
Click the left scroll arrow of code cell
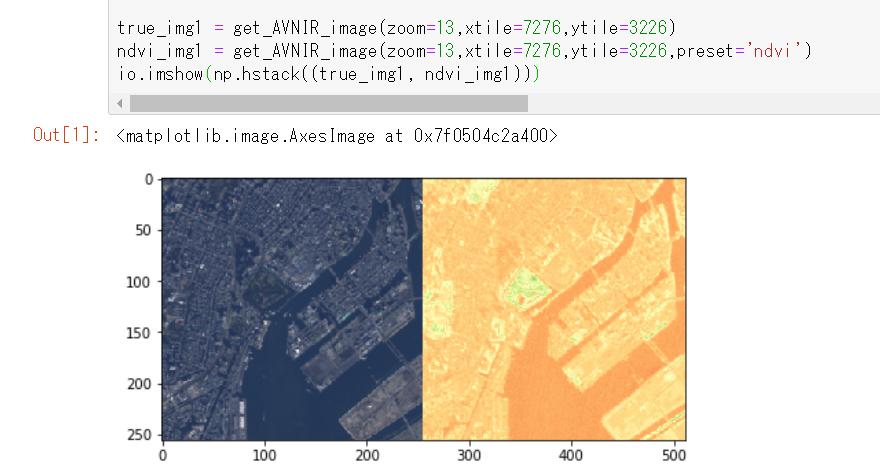click(x=120, y=103)
